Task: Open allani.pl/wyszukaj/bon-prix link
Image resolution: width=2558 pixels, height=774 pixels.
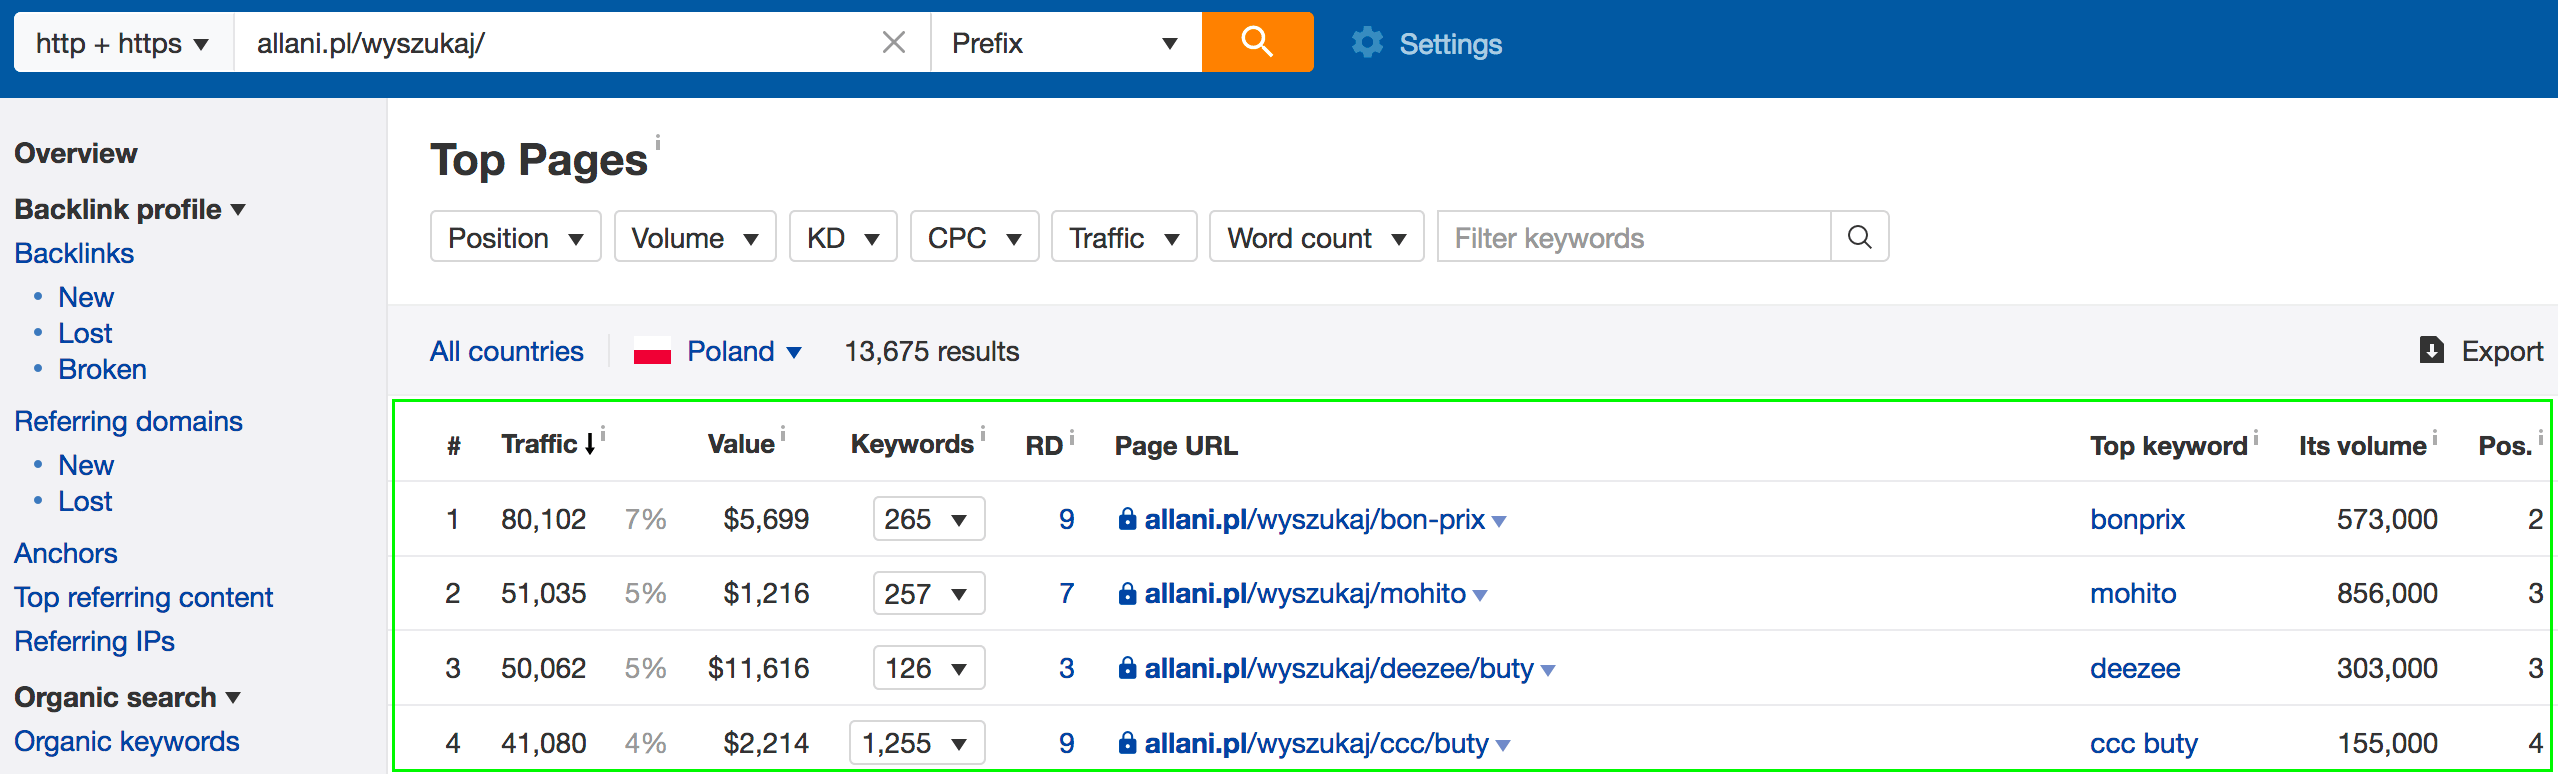Action: (x=1314, y=519)
